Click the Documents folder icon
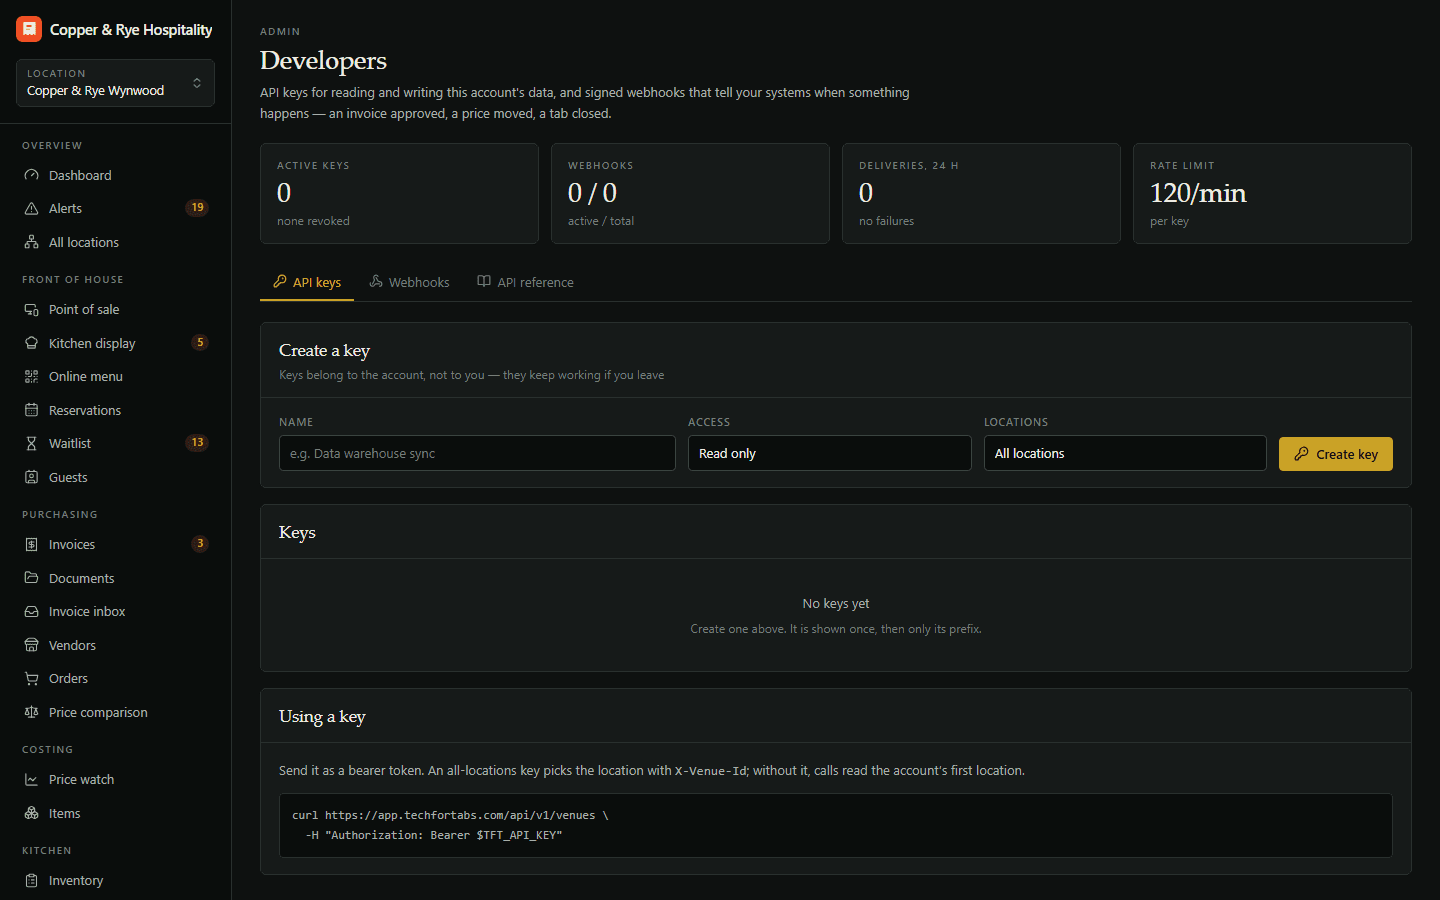1440x900 pixels. 31,579
